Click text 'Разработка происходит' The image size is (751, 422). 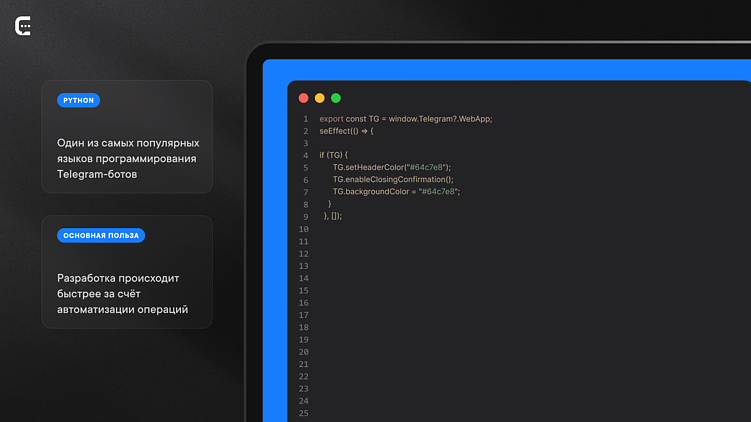[118, 278]
